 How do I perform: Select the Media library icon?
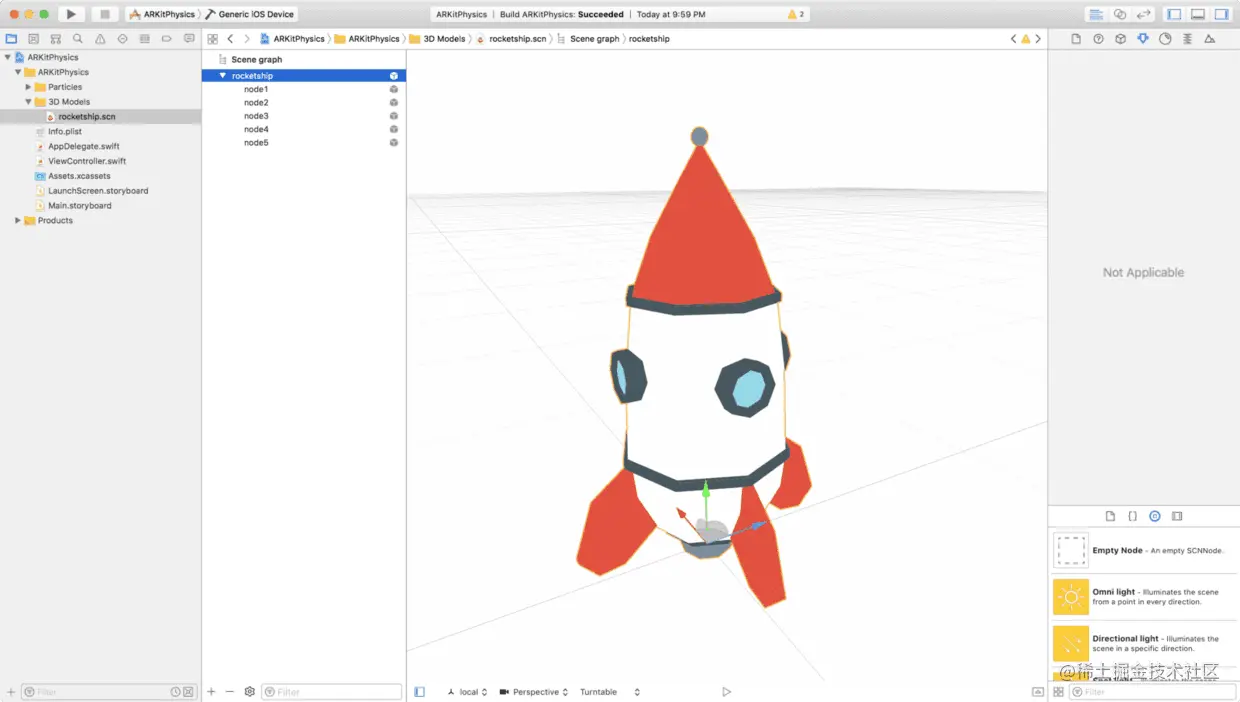tap(1177, 515)
